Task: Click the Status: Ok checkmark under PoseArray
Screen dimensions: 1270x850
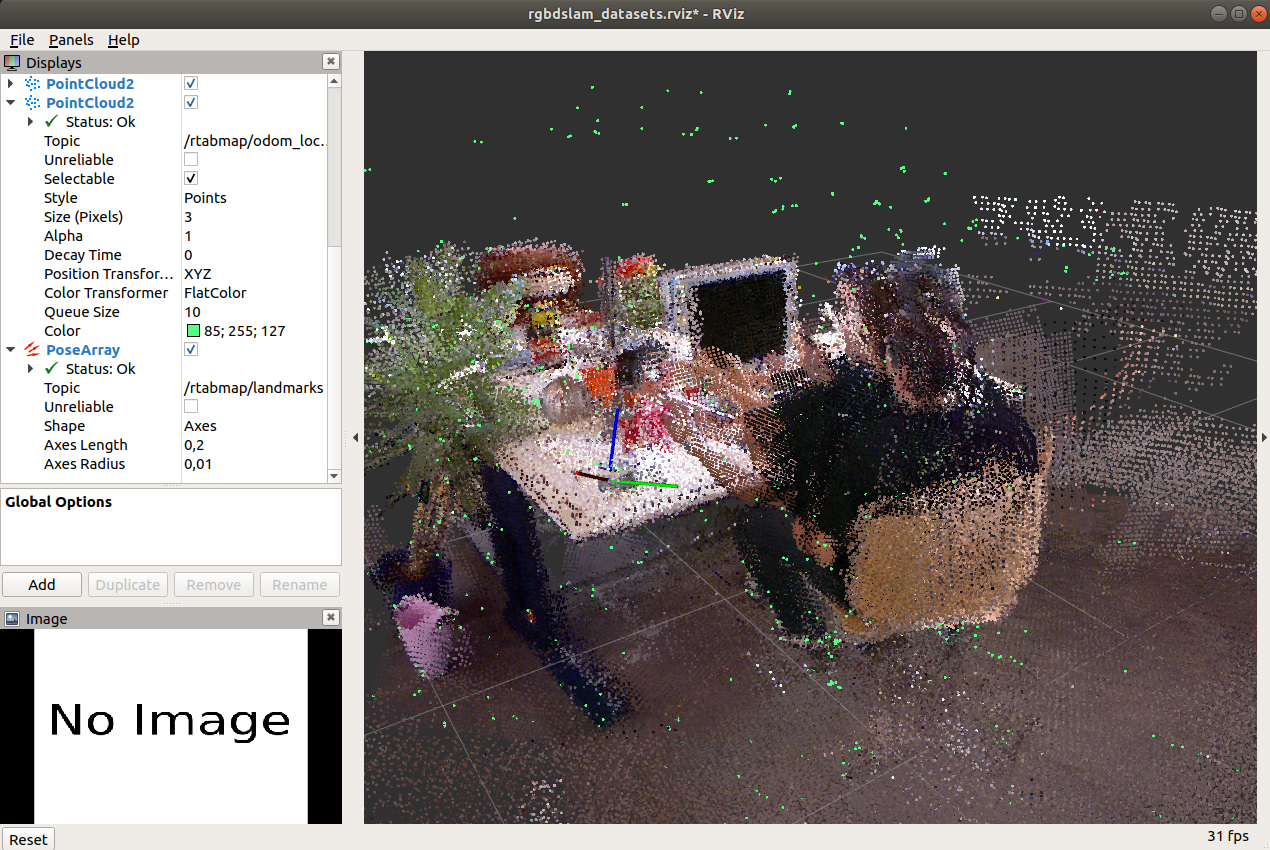Action: pyautogui.click(x=50, y=368)
